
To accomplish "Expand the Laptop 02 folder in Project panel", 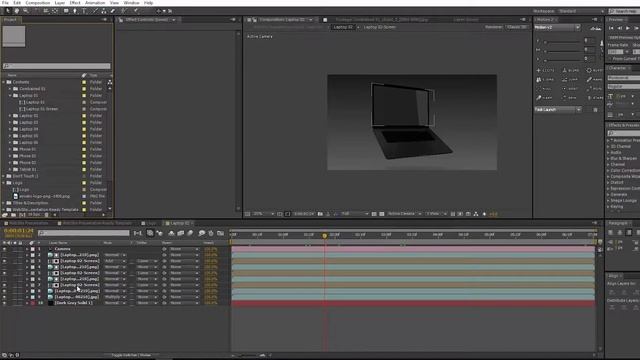I will (x=10, y=116).
